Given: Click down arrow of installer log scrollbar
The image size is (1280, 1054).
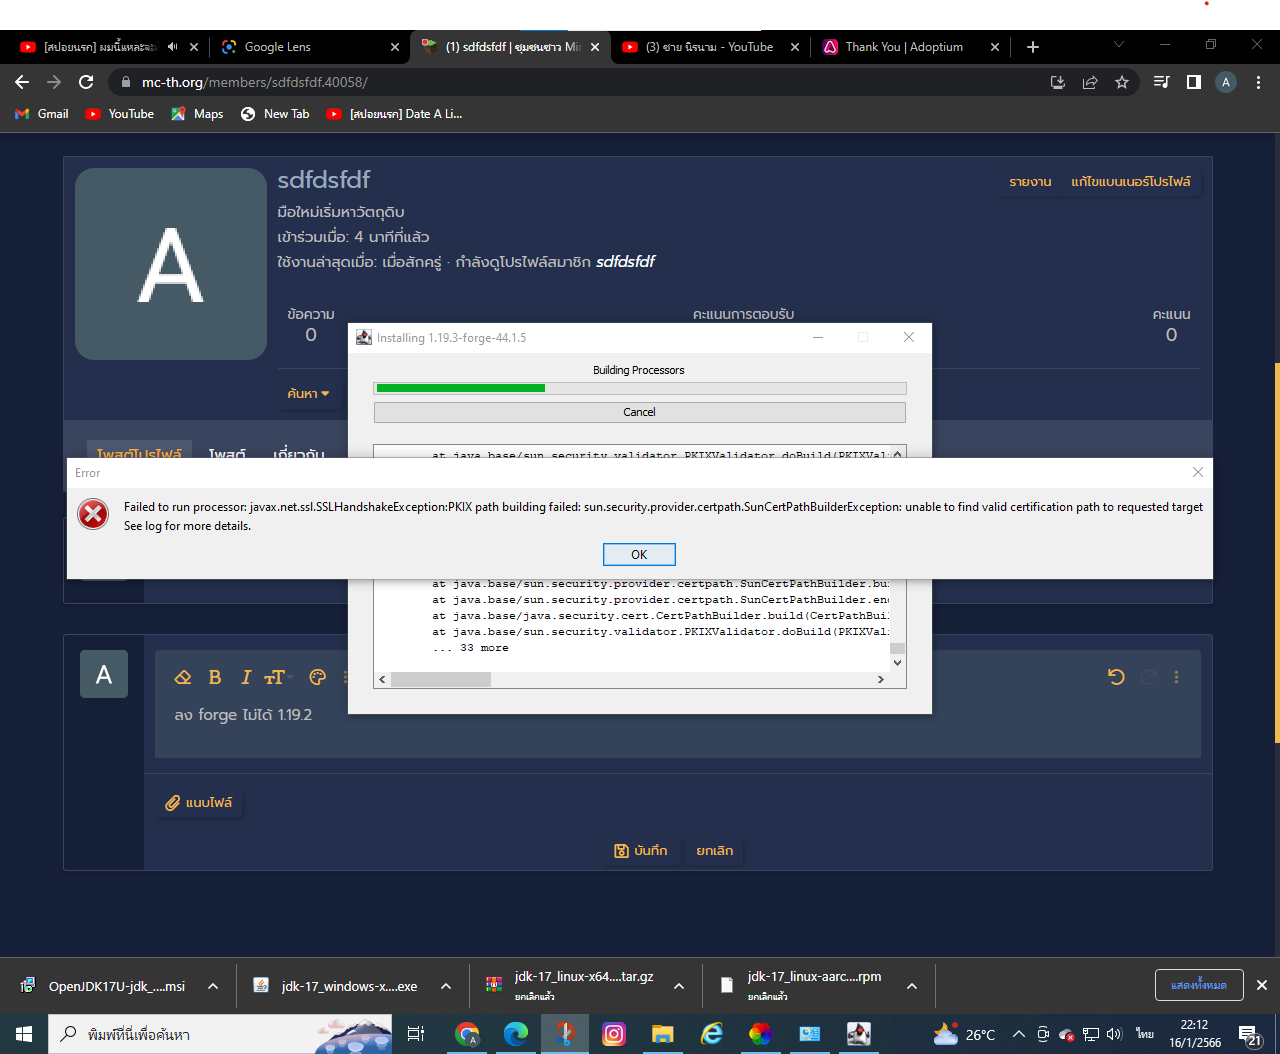Looking at the screenshot, I should pyautogui.click(x=897, y=662).
